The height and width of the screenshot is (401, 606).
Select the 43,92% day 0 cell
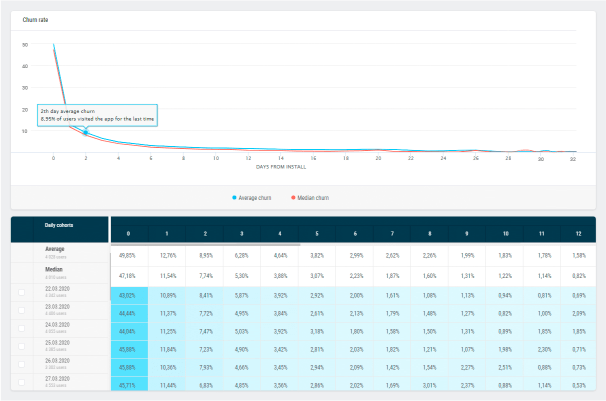pos(129,295)
